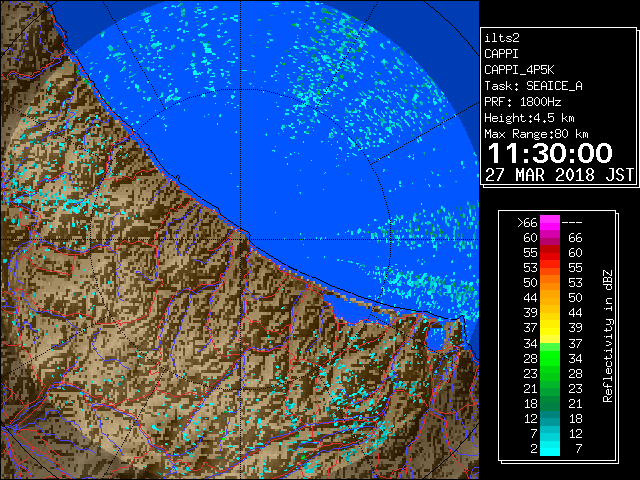This screenshot has height=480, width=640.
Task: Click the "Max Range:80 km" text
Action: pyautogui.click(x=536, y=134)
